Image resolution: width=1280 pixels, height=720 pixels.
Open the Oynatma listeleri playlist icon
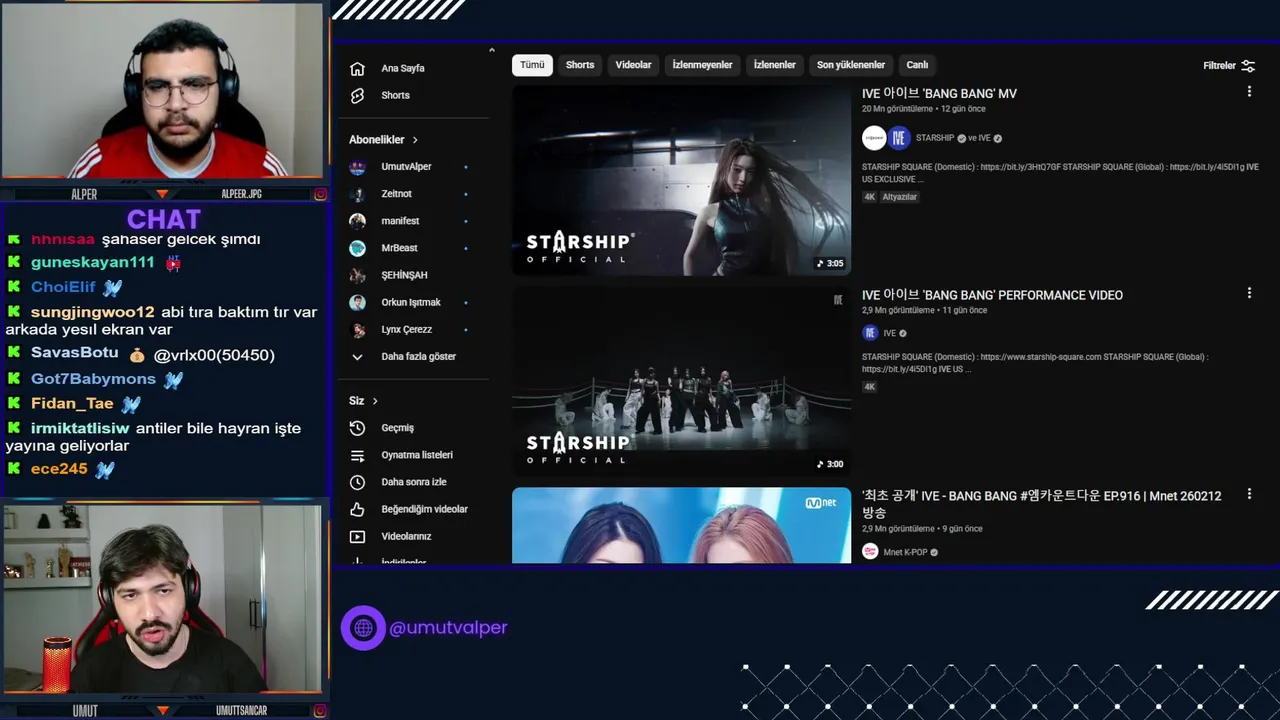pyautogui.click(x=357, y=455)
